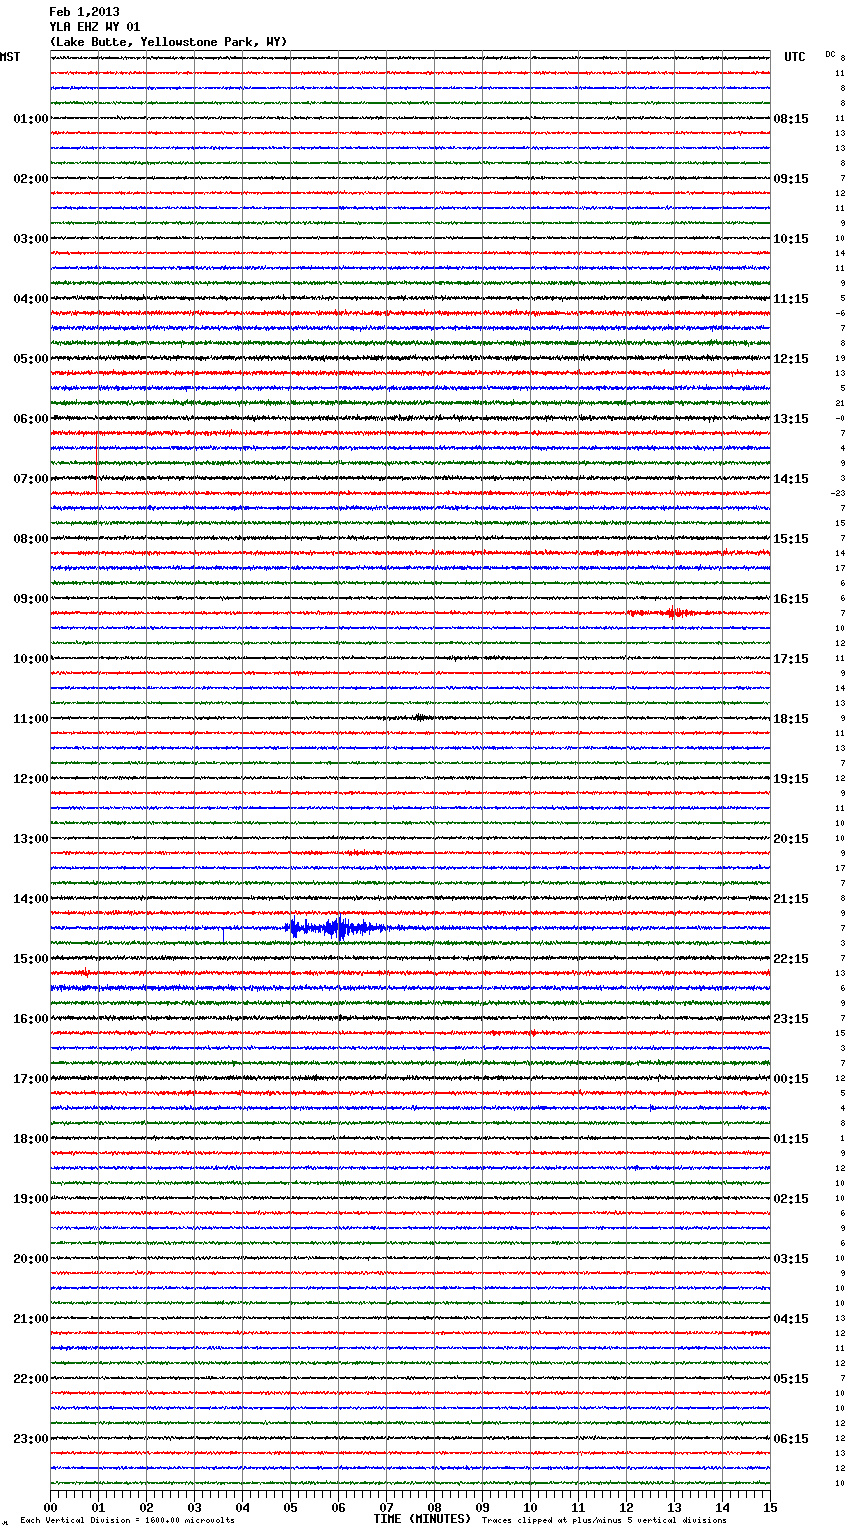Viewport: 850px width, 1534px height.
Task: Click the '(Lake Butte, Yellowstone Park, WY)' location line
Action: pos(168,42)
